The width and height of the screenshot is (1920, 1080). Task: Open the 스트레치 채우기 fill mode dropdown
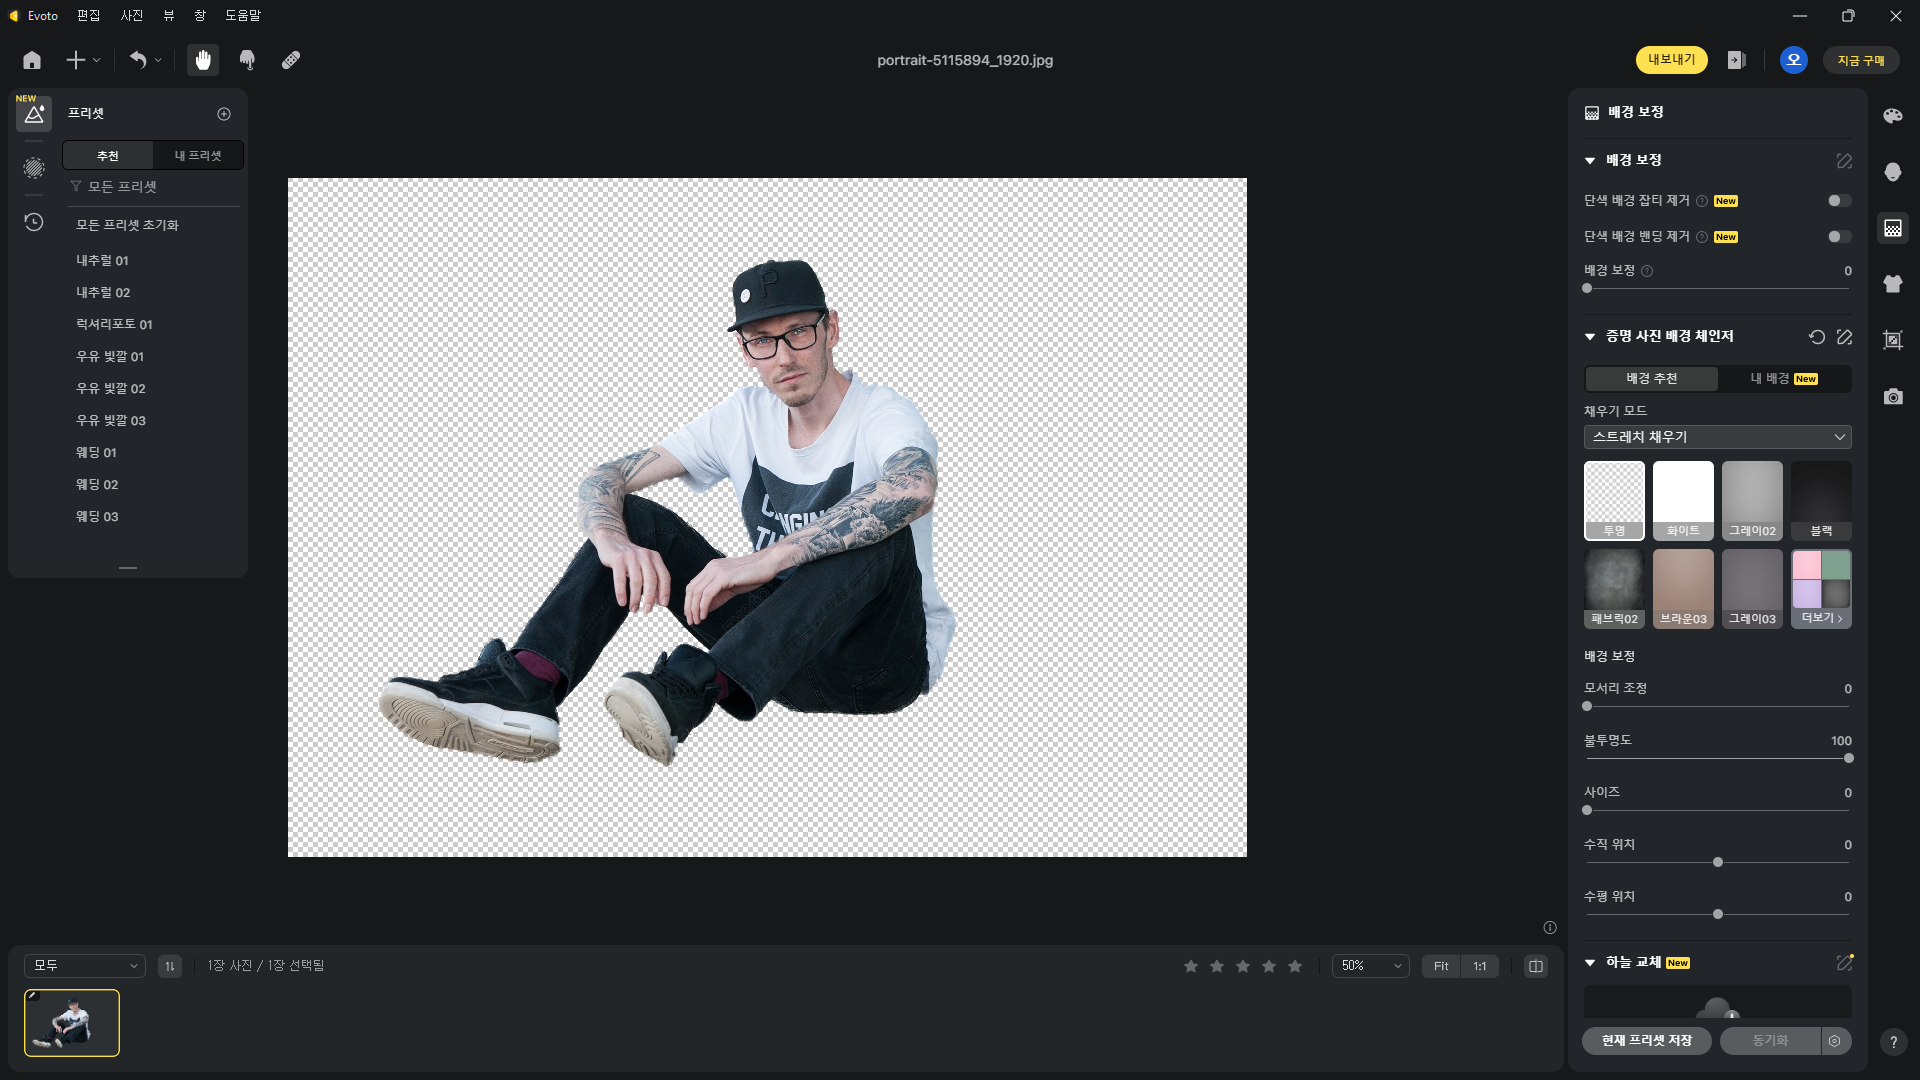[1717, 437]
